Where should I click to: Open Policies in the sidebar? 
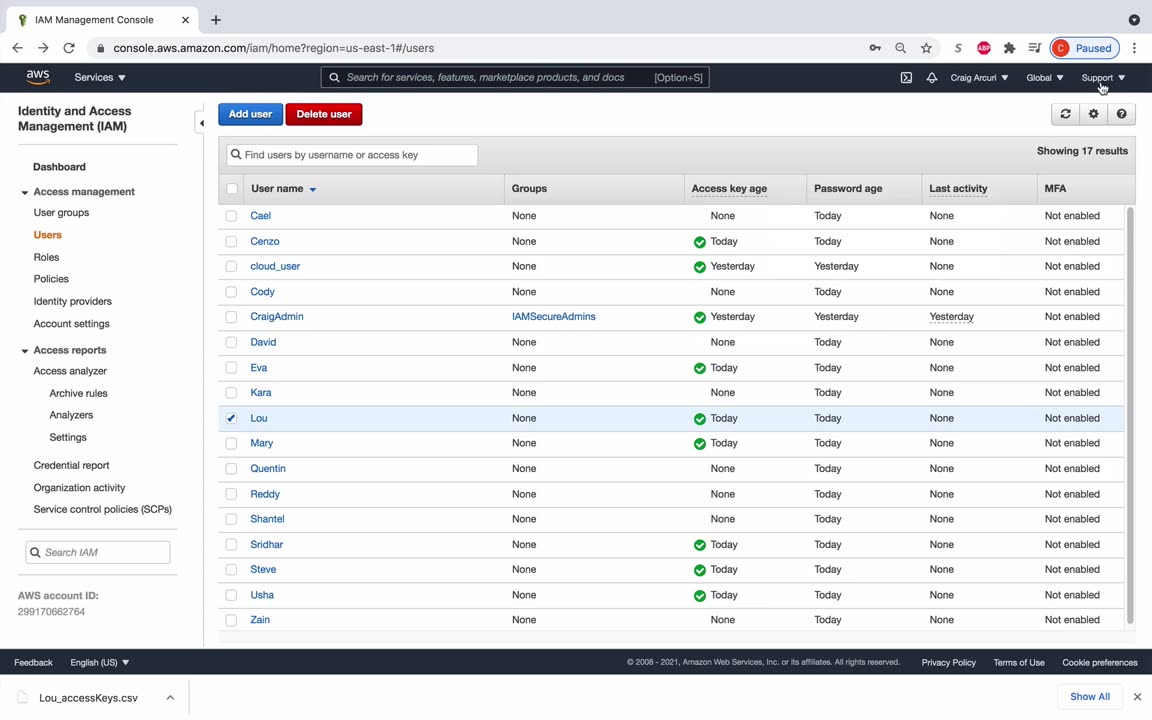(51, 279)
